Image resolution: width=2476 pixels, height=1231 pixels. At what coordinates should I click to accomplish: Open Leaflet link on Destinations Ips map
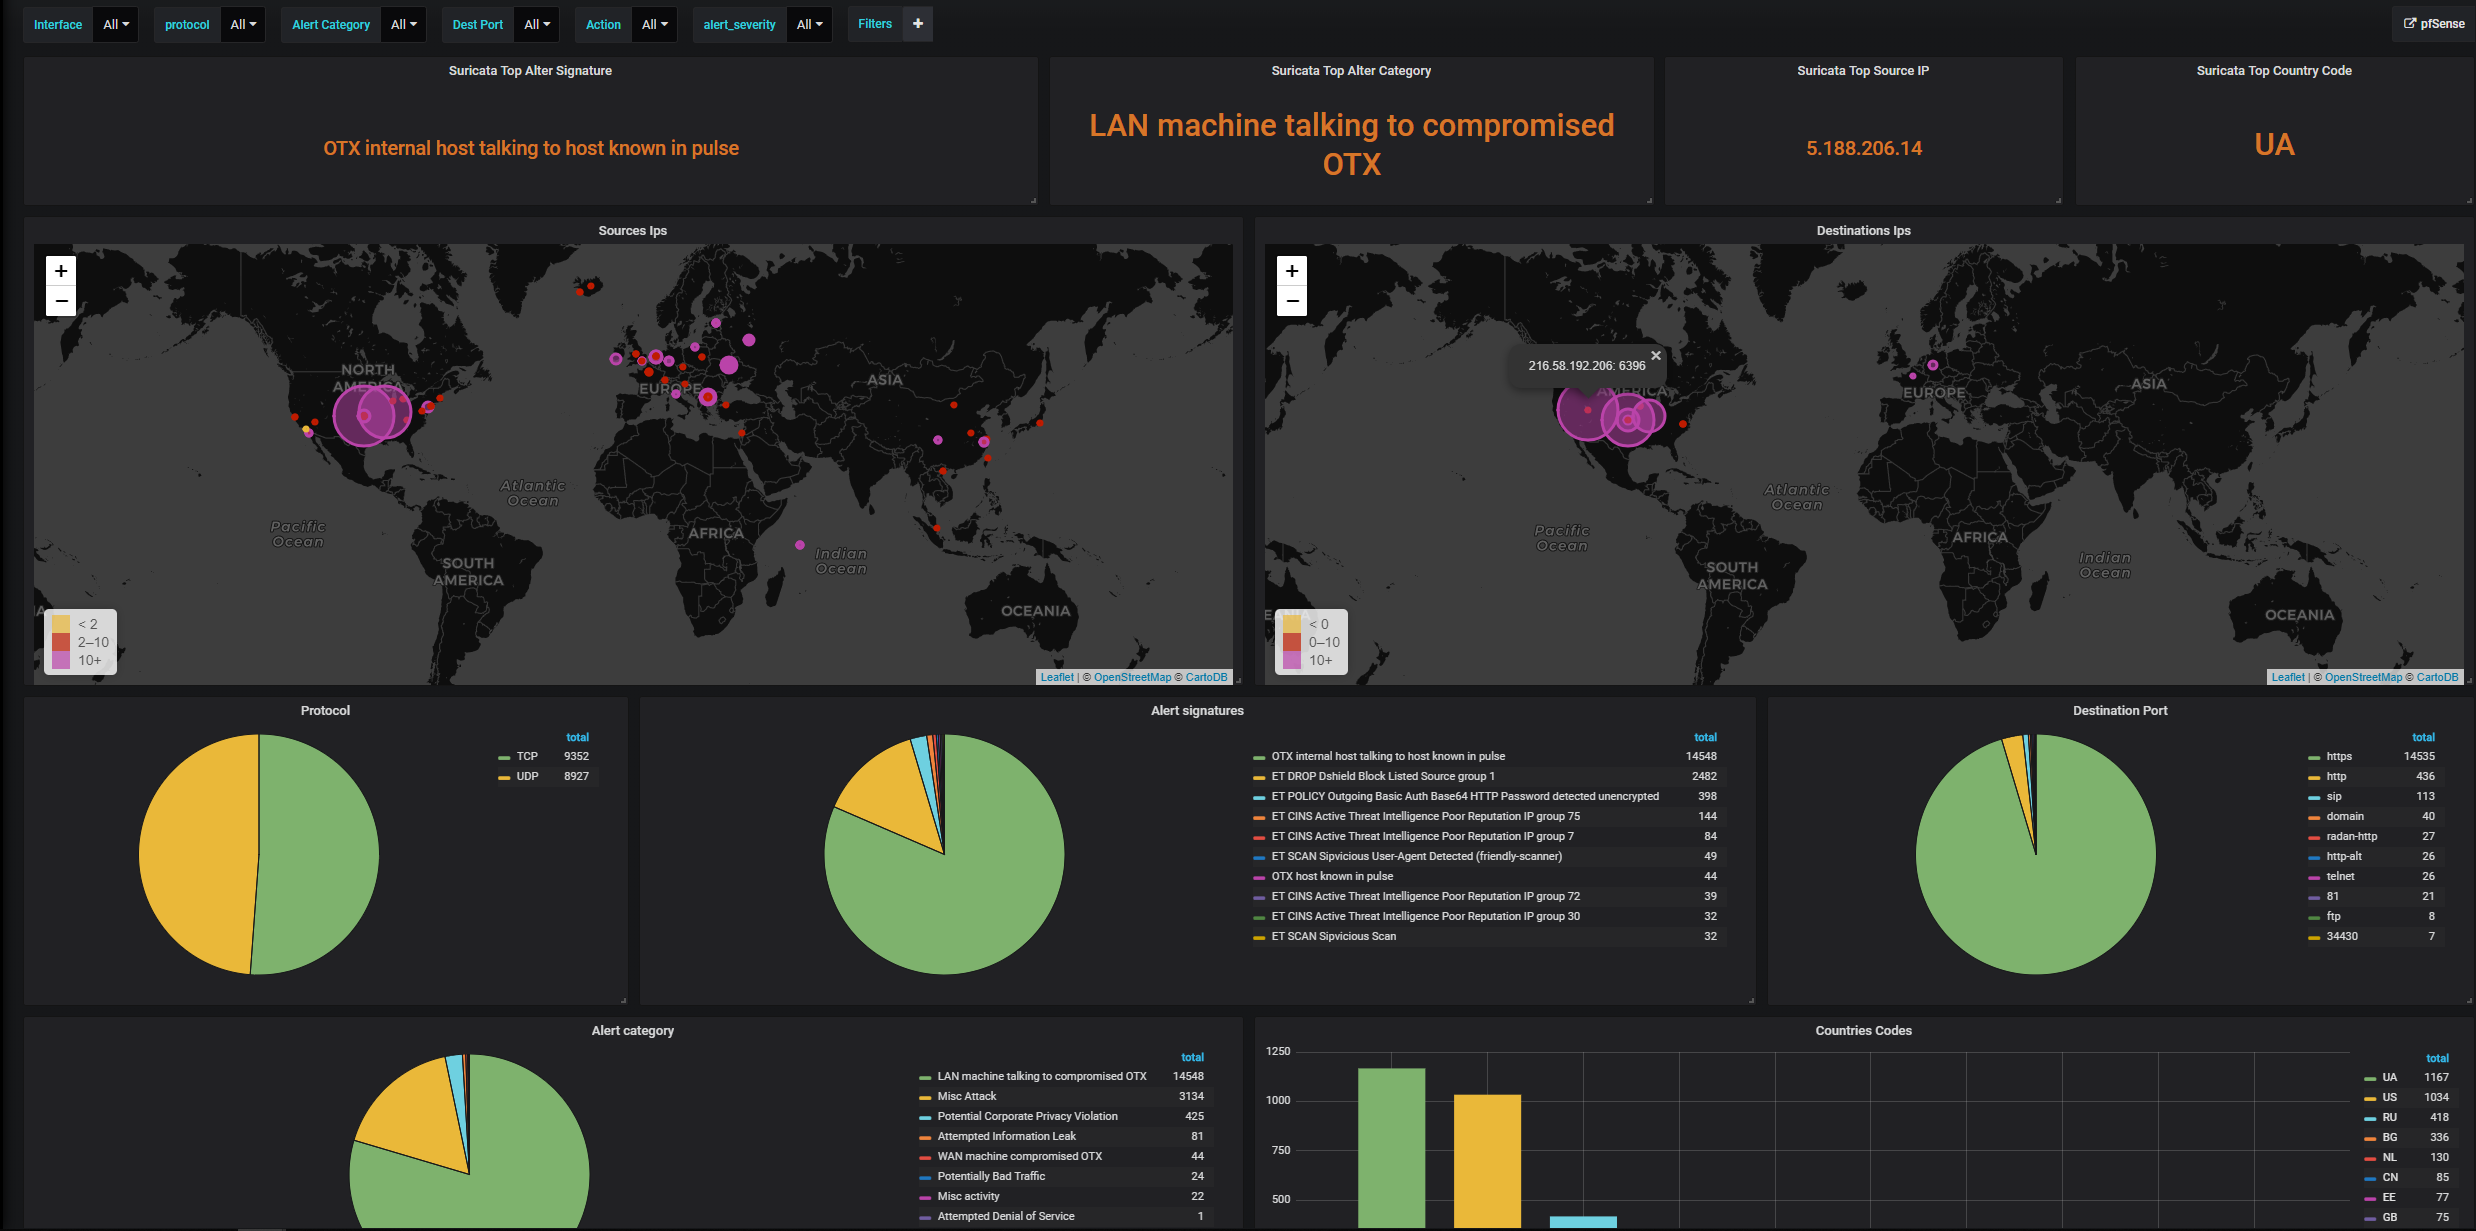click(2287, 678)
